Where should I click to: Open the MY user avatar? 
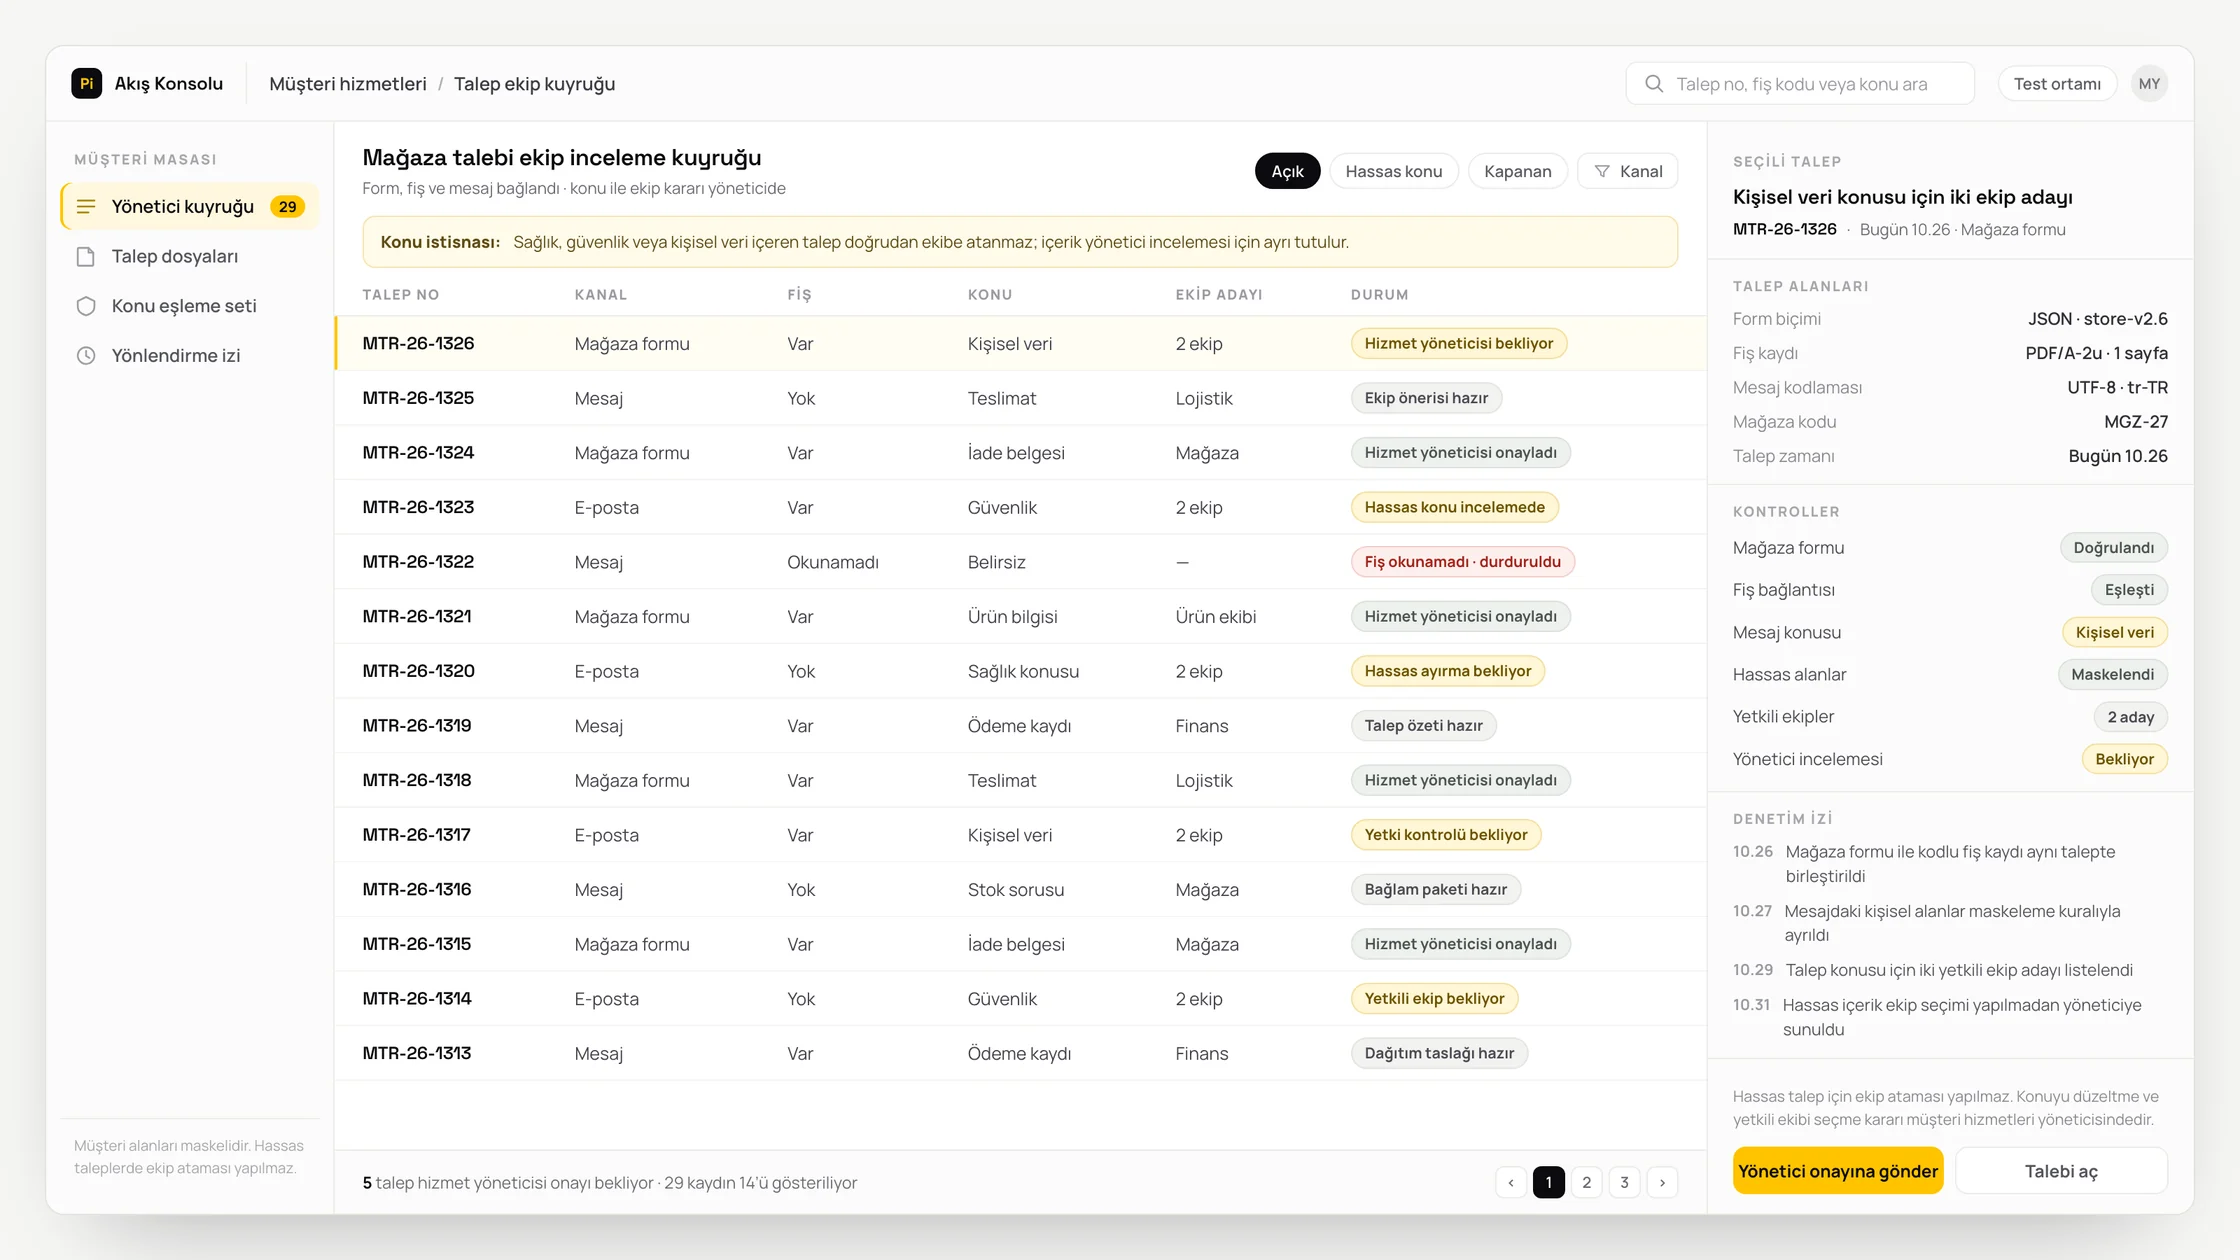pyautogui.click(x=2149, y=84)
